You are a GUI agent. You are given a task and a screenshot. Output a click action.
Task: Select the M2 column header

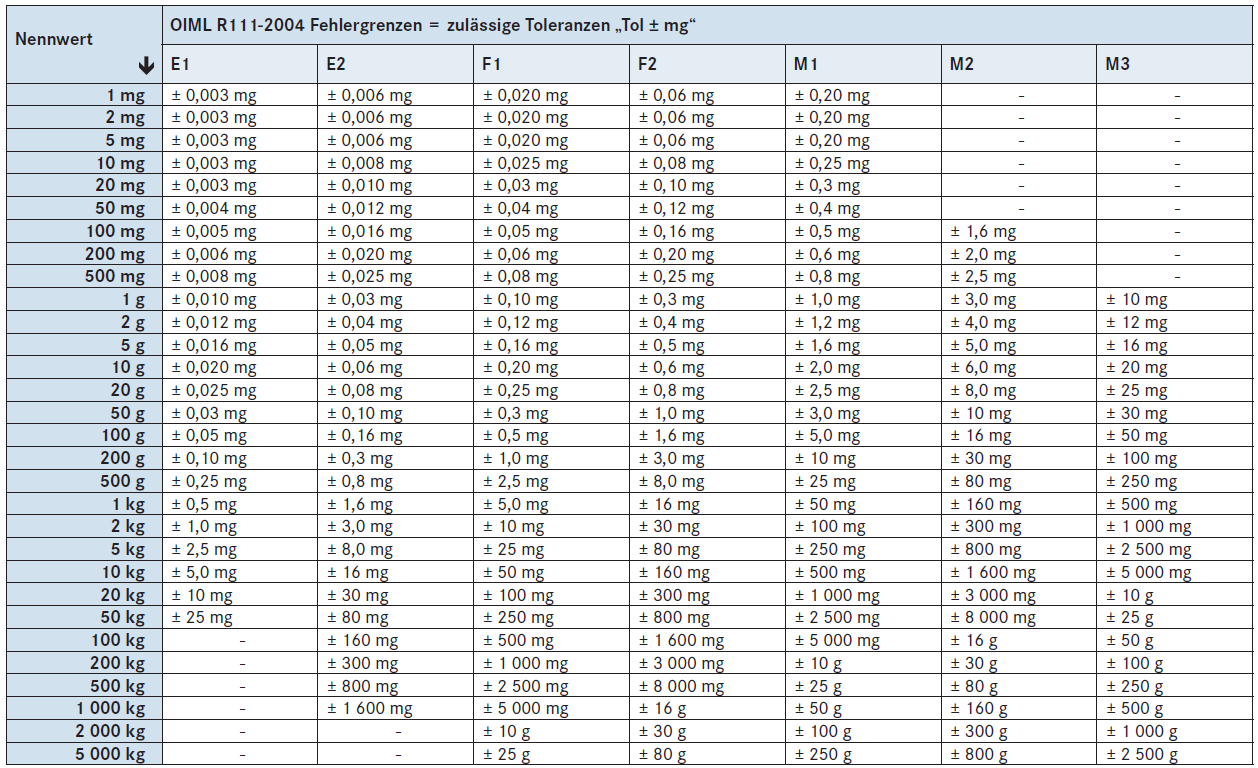click(962, 65)
